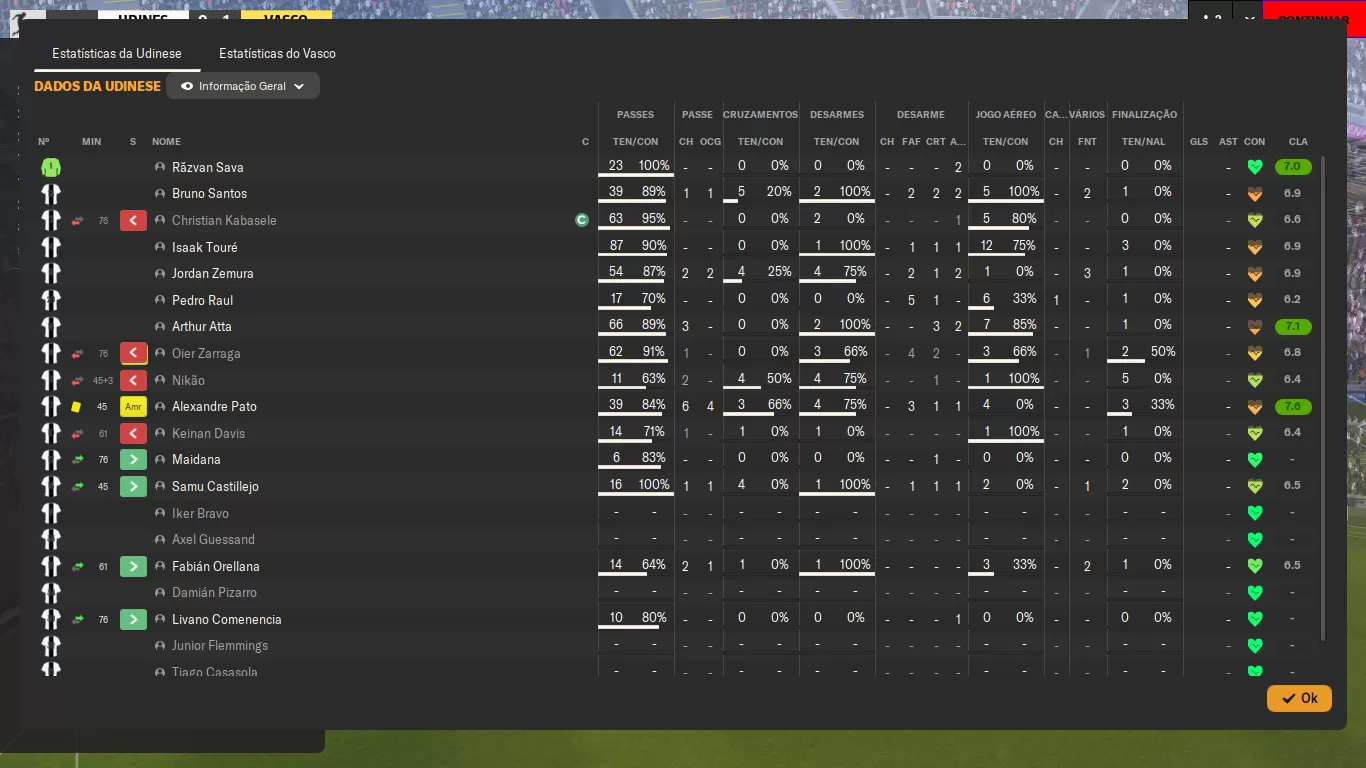Click the person icon beside Pedro Raul
Image resolution: width=1366 pixels, height=768 pixels.
coord(160,300)
